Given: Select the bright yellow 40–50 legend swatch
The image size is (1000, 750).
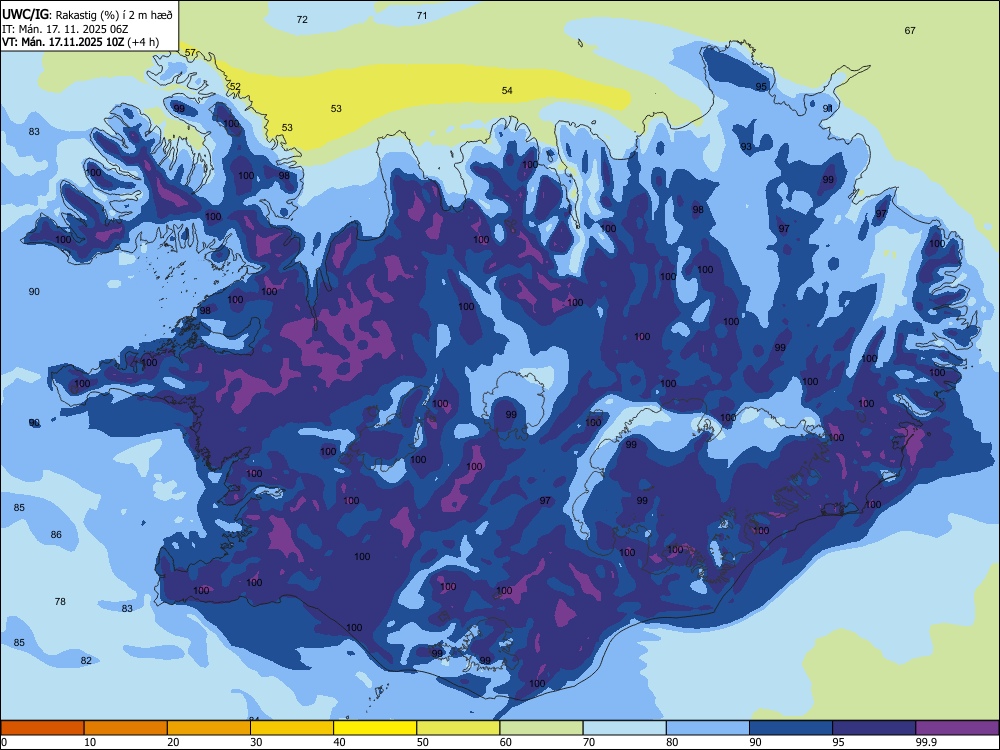Looking at the screenshot, I should coord(375,728).
